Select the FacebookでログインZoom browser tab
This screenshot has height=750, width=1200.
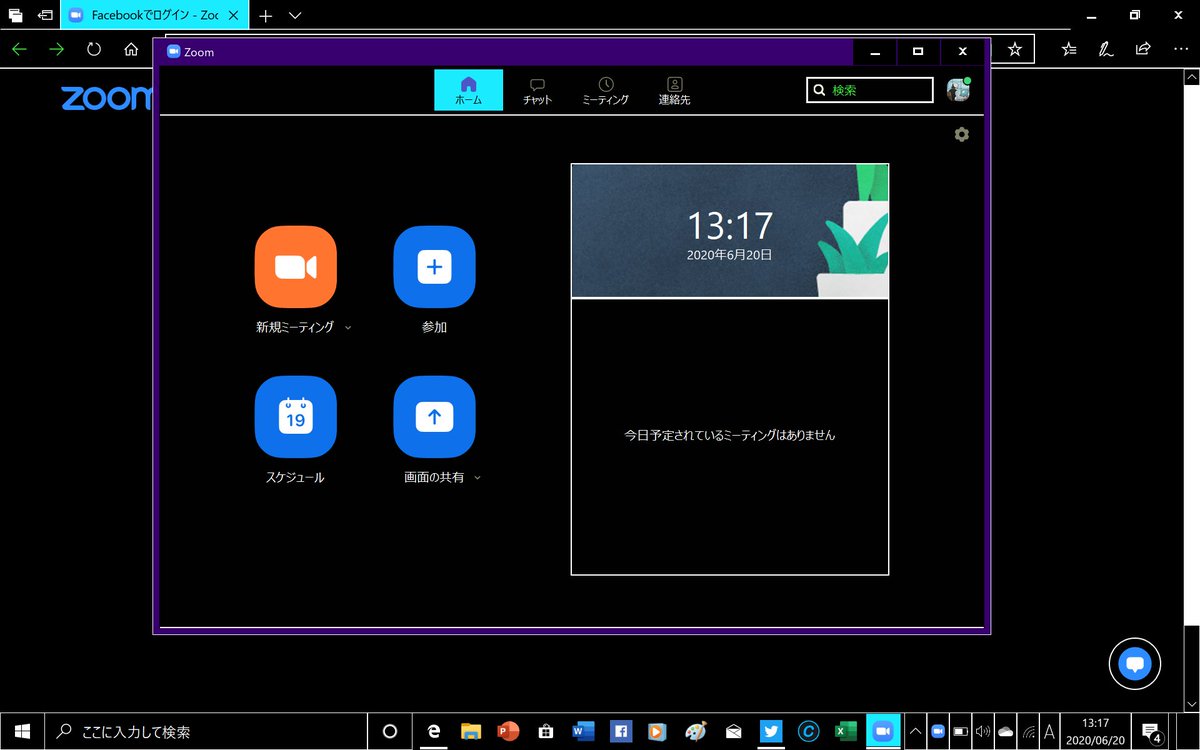(x=155, y=16)
